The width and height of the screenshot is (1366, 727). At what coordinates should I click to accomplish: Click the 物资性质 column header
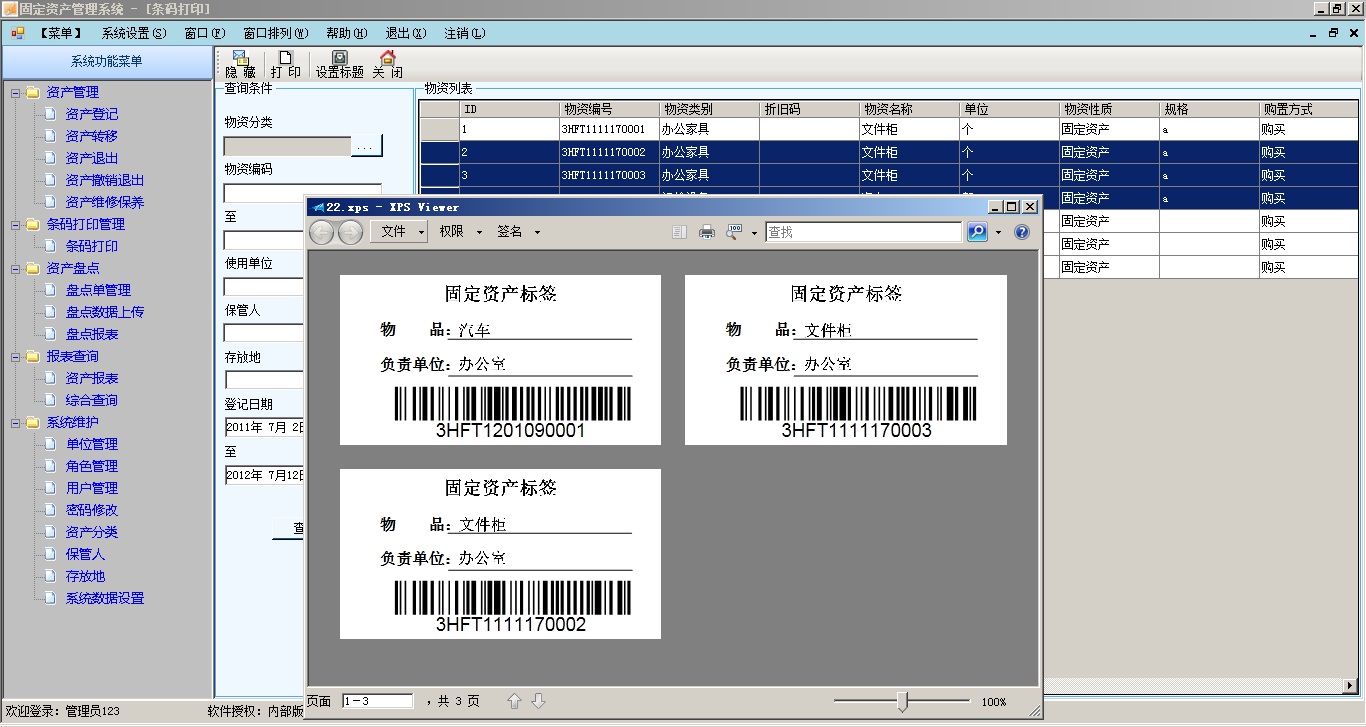coord(1110,109)
